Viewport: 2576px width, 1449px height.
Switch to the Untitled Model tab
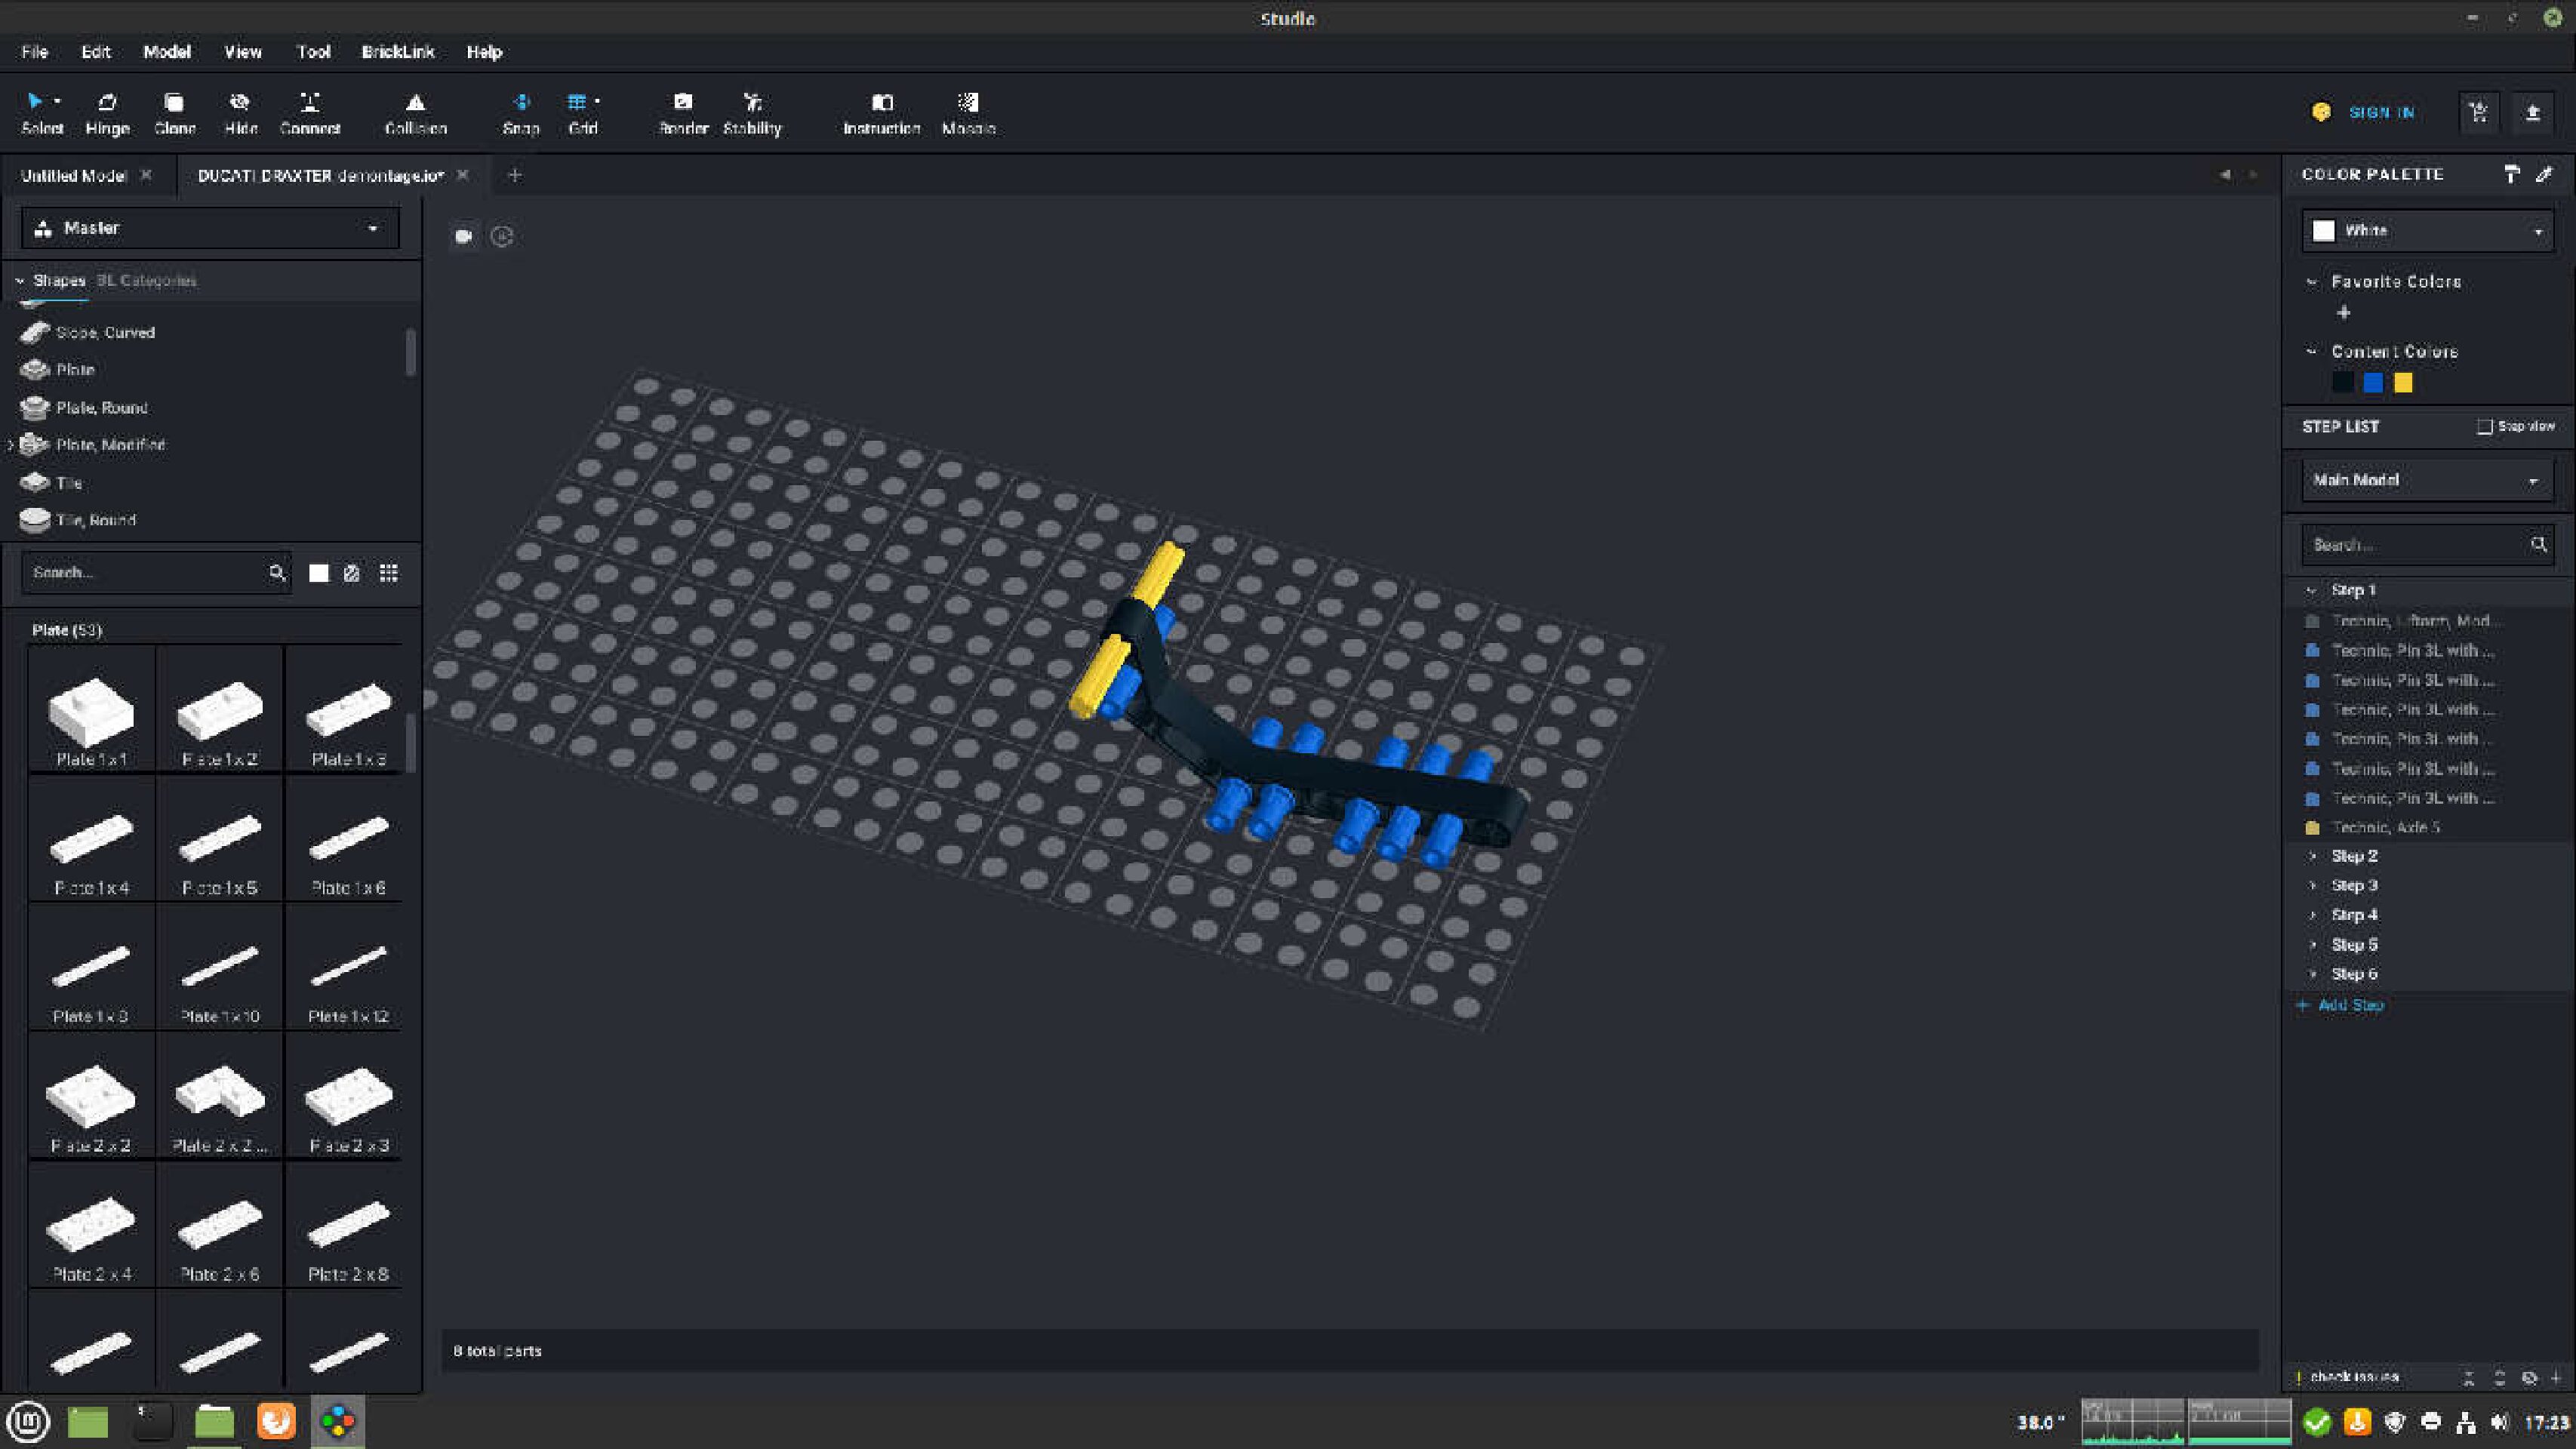(x=74, y=175)
